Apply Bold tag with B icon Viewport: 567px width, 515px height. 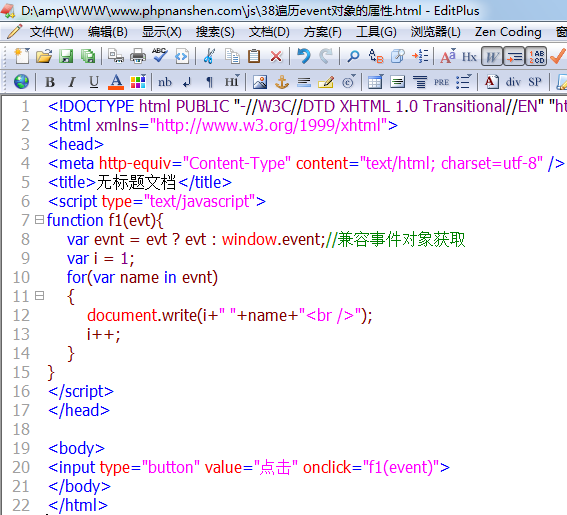pyautogui.click(x=50, y=82)
